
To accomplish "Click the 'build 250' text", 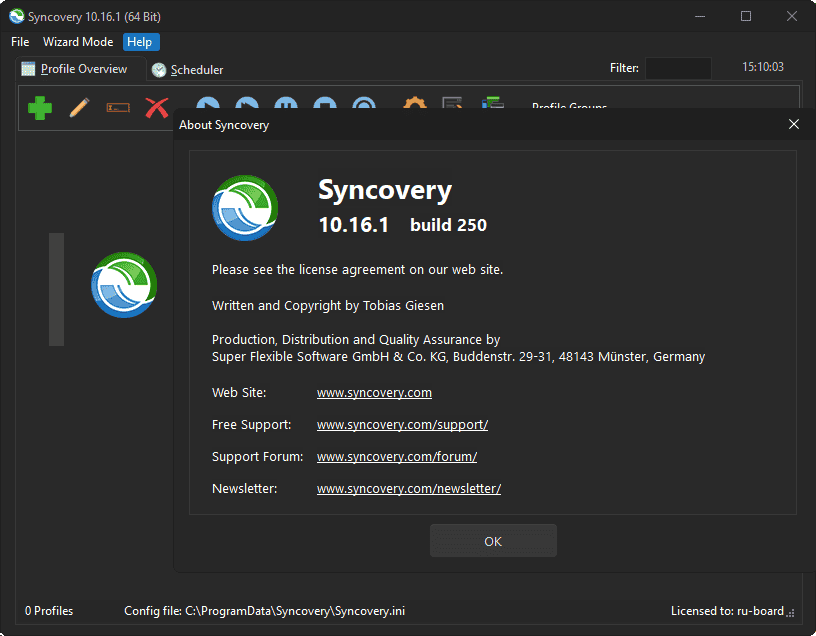I will click(448, 225).
